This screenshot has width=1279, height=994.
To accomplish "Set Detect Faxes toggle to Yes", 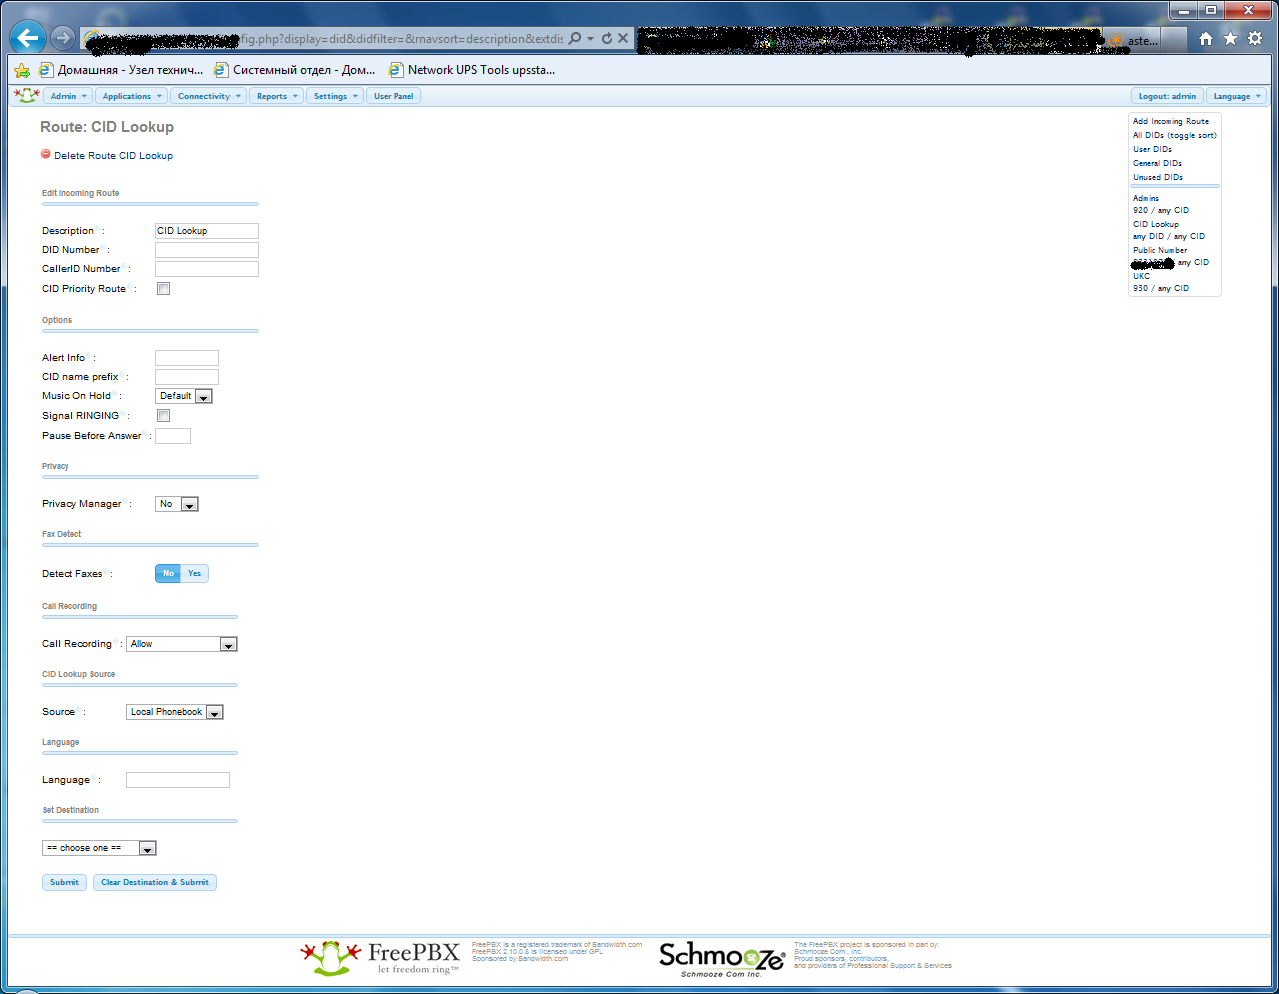I will (195, 574).
